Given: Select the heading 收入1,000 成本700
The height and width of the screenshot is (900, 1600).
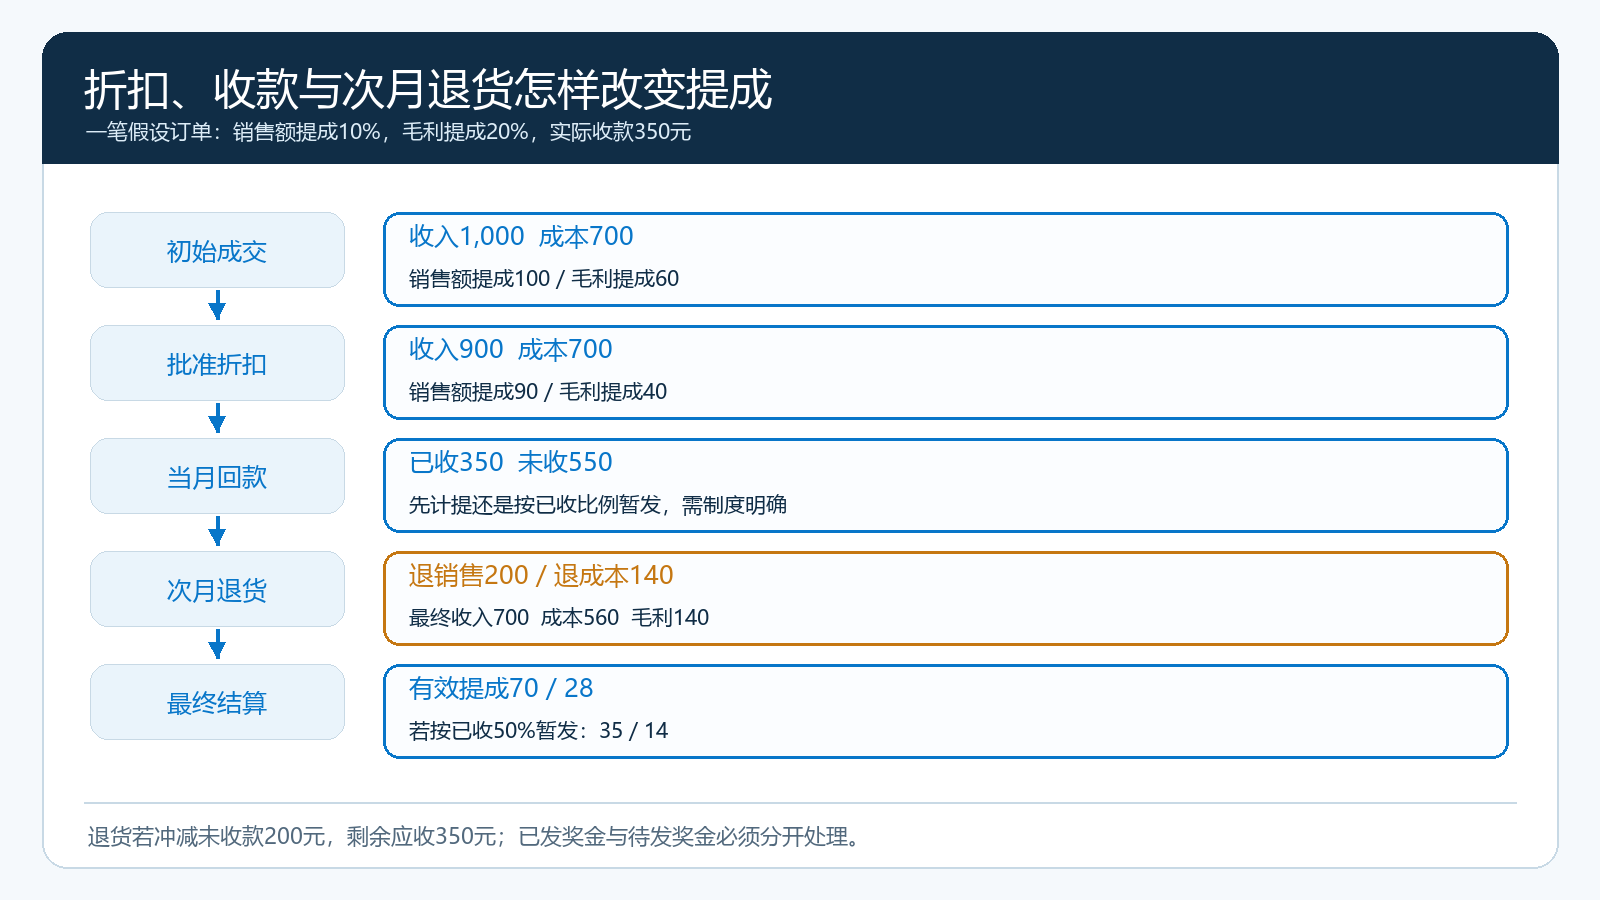Looking at the screenshot, I should tap(521, 236).
